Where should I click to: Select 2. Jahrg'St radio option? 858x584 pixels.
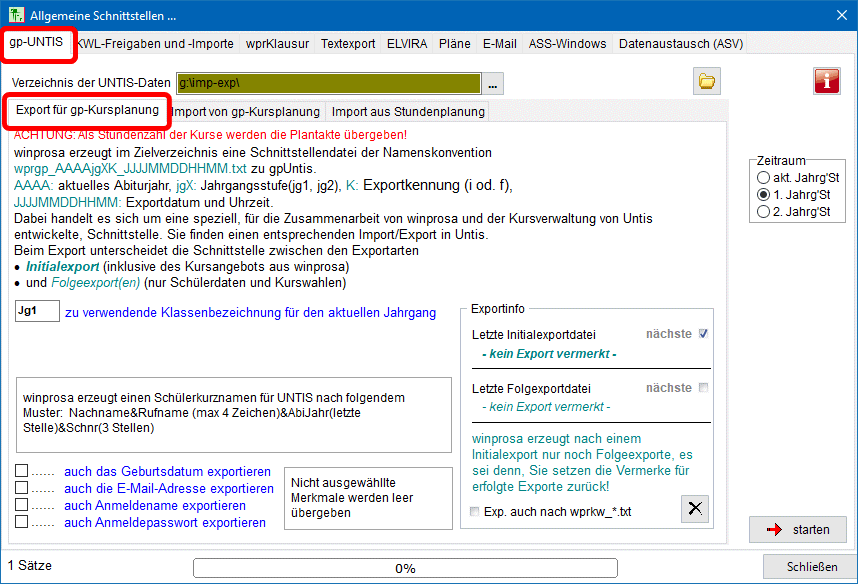click(x=764, y=211)
